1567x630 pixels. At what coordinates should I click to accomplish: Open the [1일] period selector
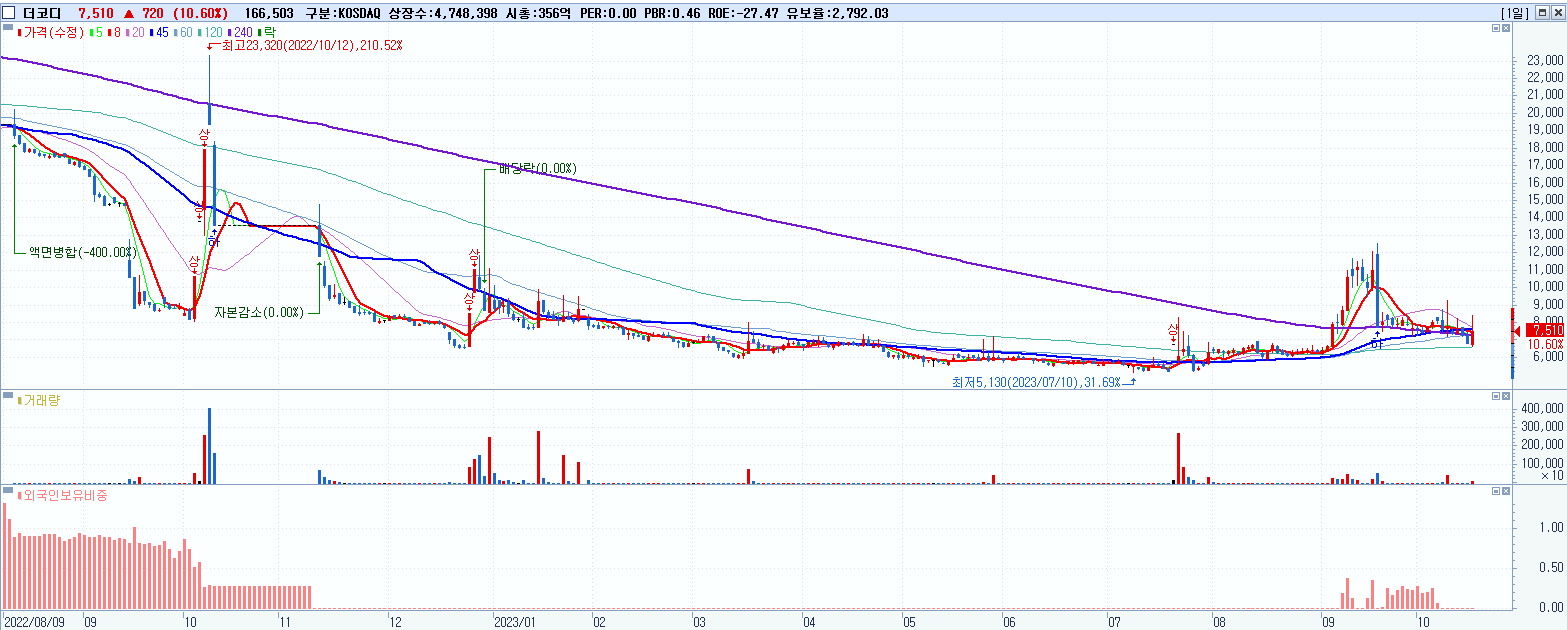1515,13
